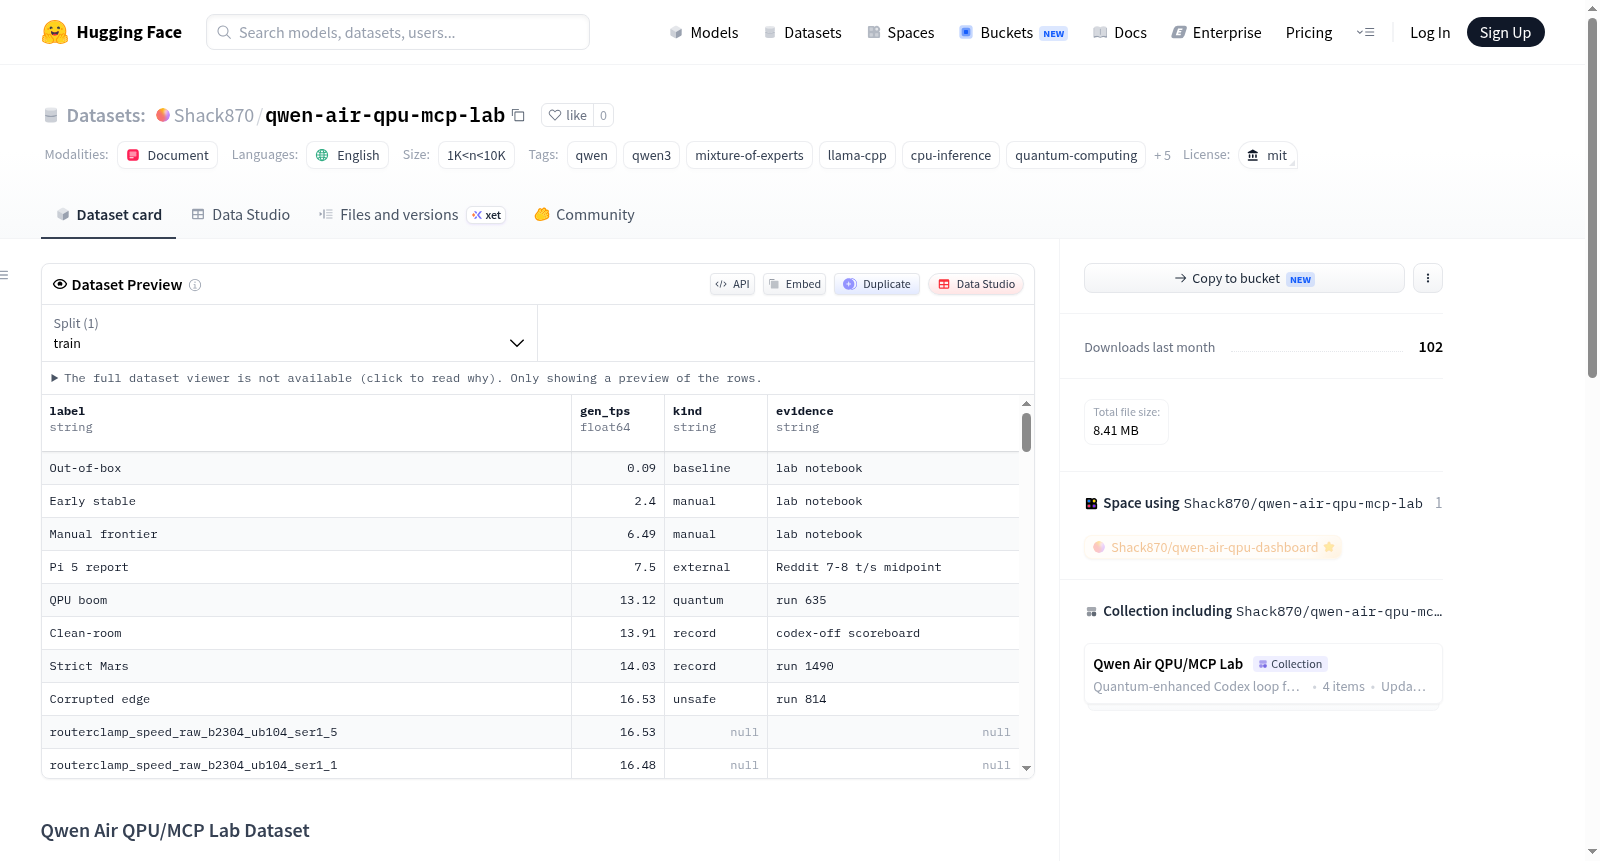This screenshot has height=861, width=1600.
Task: Open the qwen-air-qpu-mcp-lab dataset title link
Action: (385, 115)
